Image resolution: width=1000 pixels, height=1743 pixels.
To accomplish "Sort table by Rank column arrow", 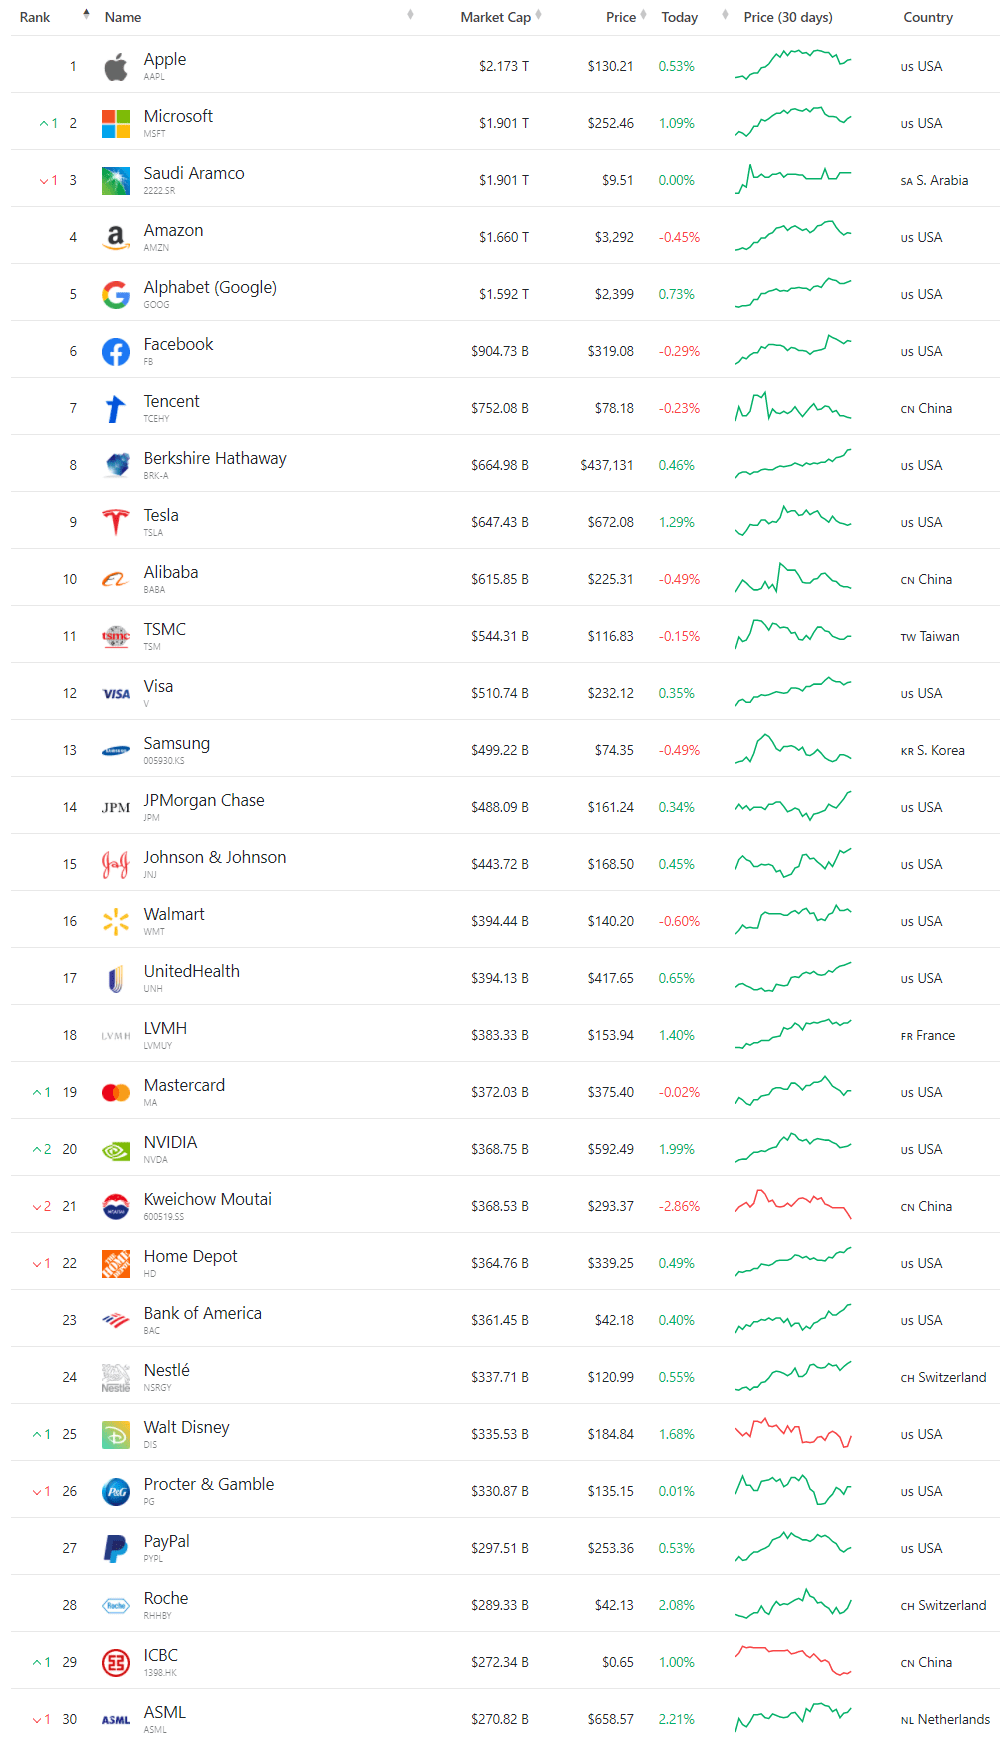I will [86, 15].
